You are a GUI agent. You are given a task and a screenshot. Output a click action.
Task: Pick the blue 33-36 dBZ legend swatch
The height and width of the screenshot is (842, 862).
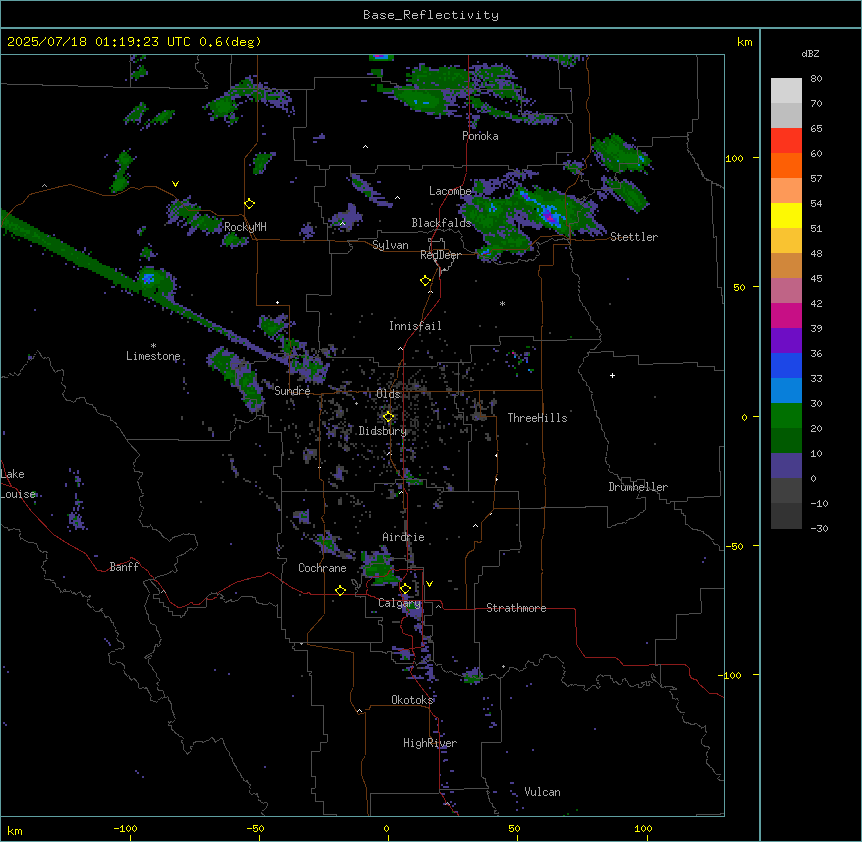coord(786,366)
